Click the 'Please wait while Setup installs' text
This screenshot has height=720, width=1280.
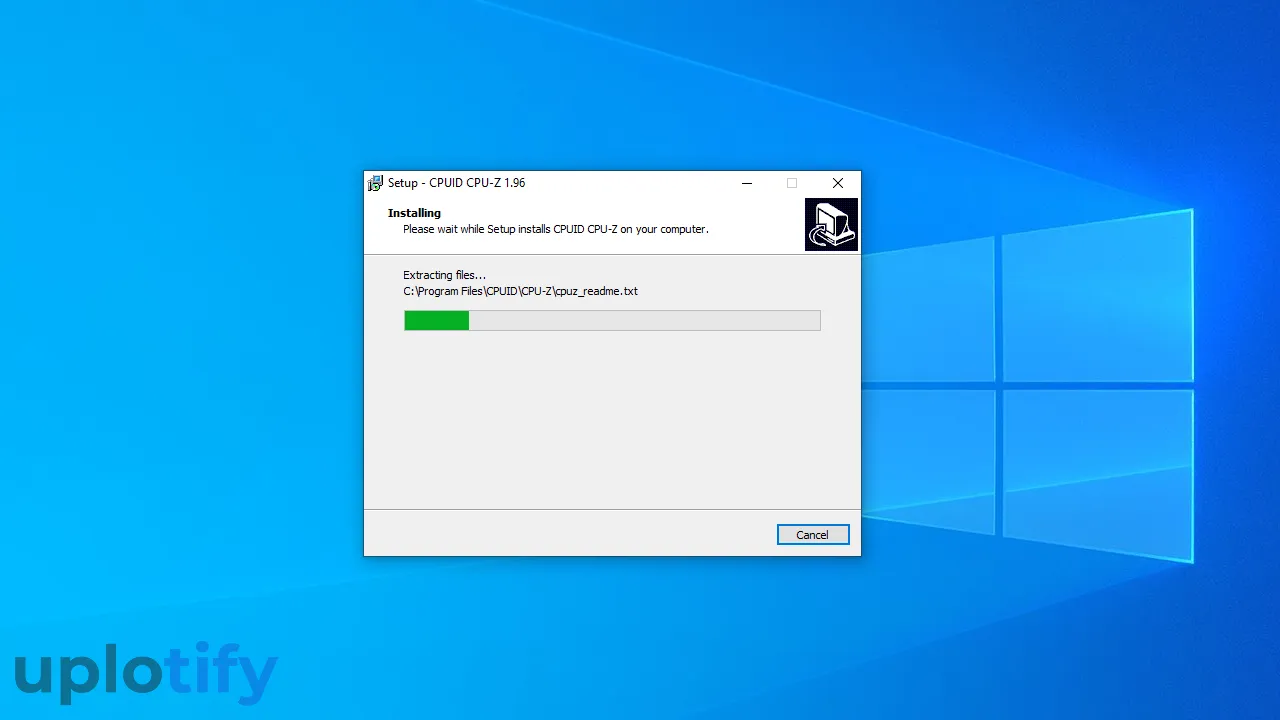point(555,229)
